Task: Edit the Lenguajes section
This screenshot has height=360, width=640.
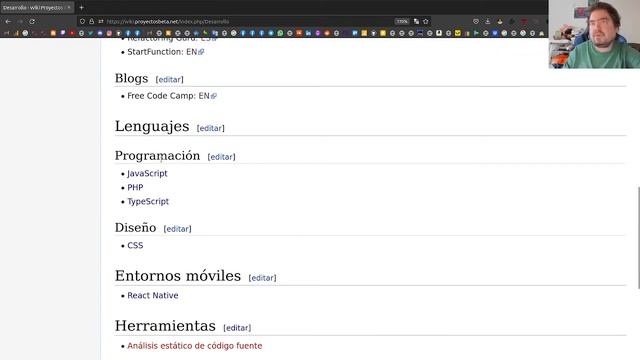Action: click(x=211, y=128)
